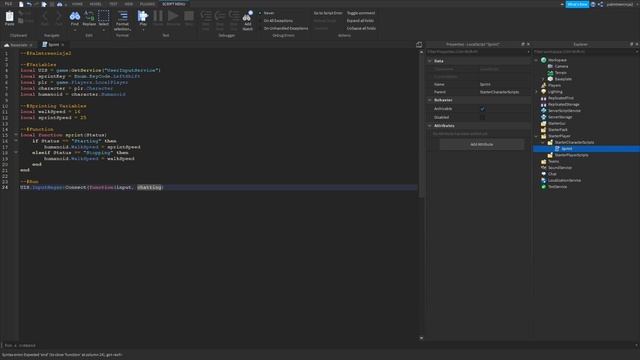Screen dimensions: 640x360
Task: Collapse the StarterCharacterScripts tree node
Action: 543,142
